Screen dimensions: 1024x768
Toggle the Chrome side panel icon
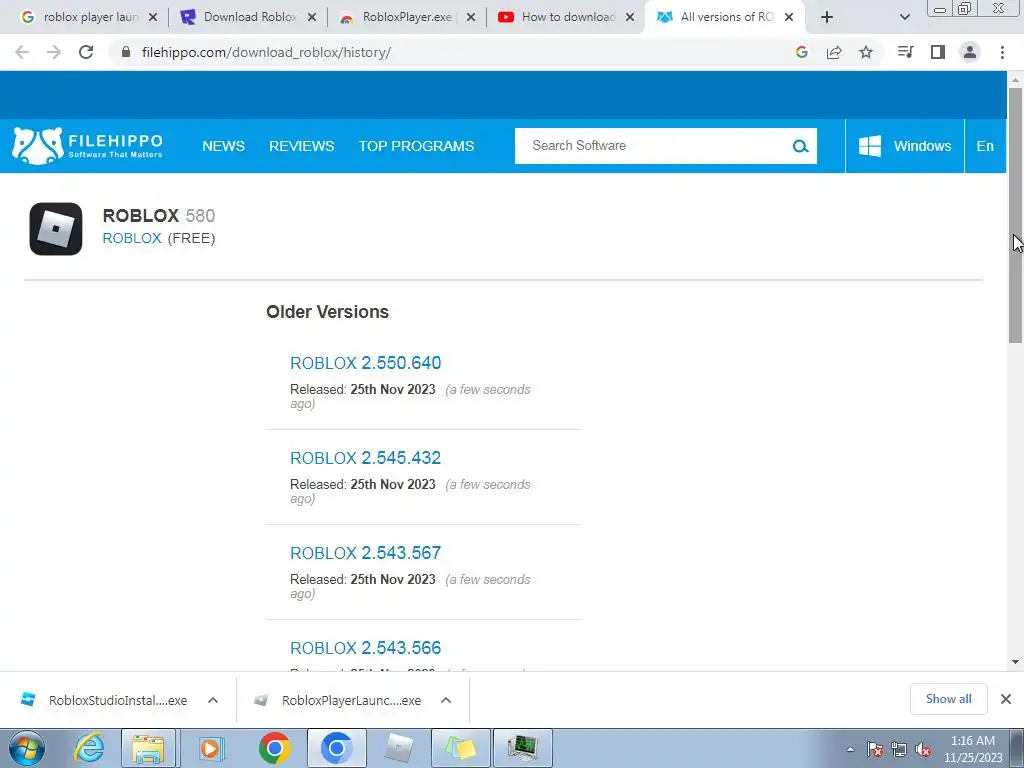[938, 52]
